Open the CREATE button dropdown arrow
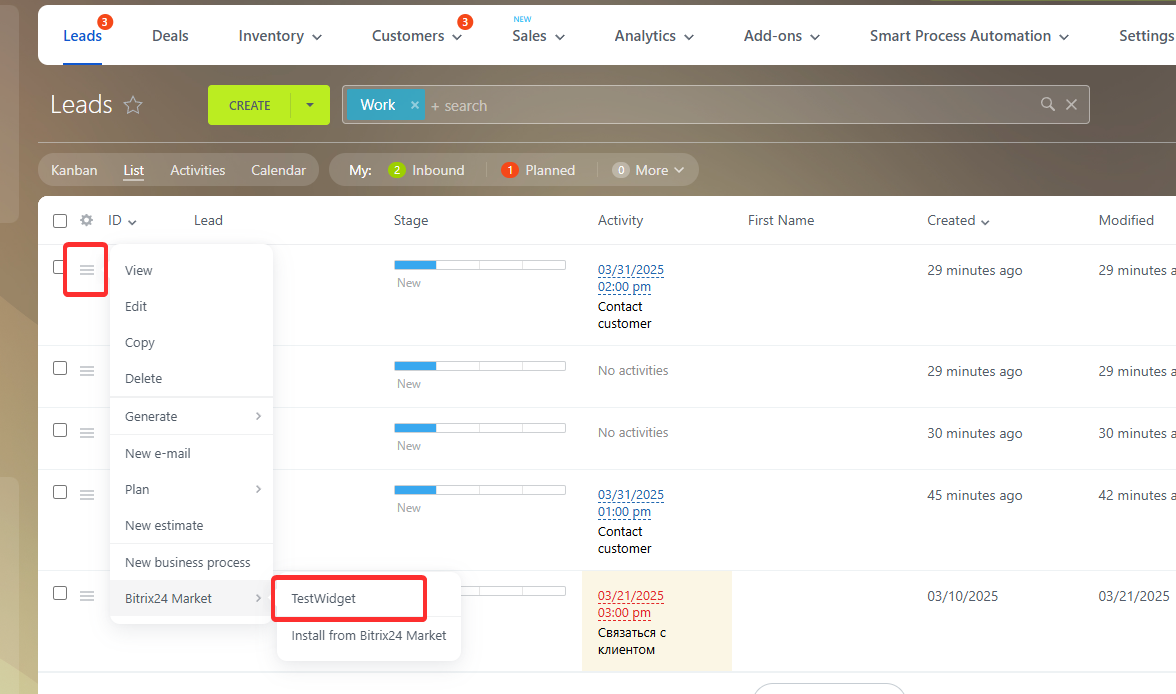The height and width of the screenshot is (694, 1176). [310, 104]
